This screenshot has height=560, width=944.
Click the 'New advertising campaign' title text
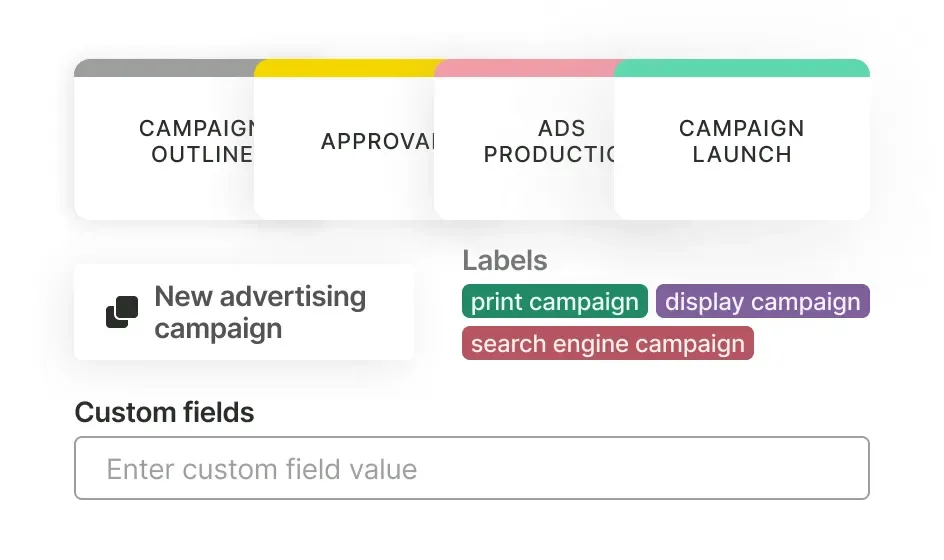(260, 312)
